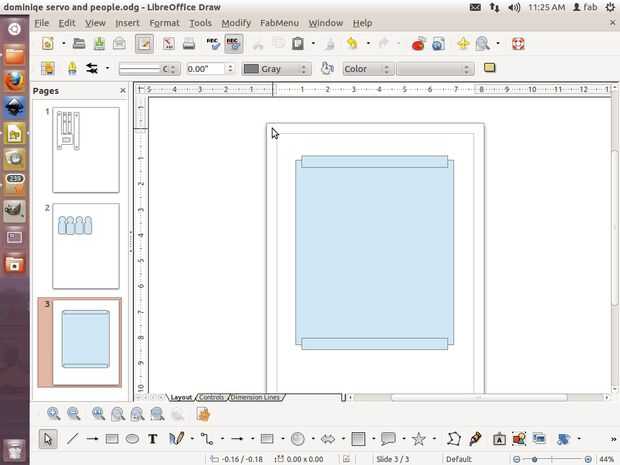Toggle the AutoSpellcheck button
This screenshot has width=620, height=465.
[x=233, y=44]
